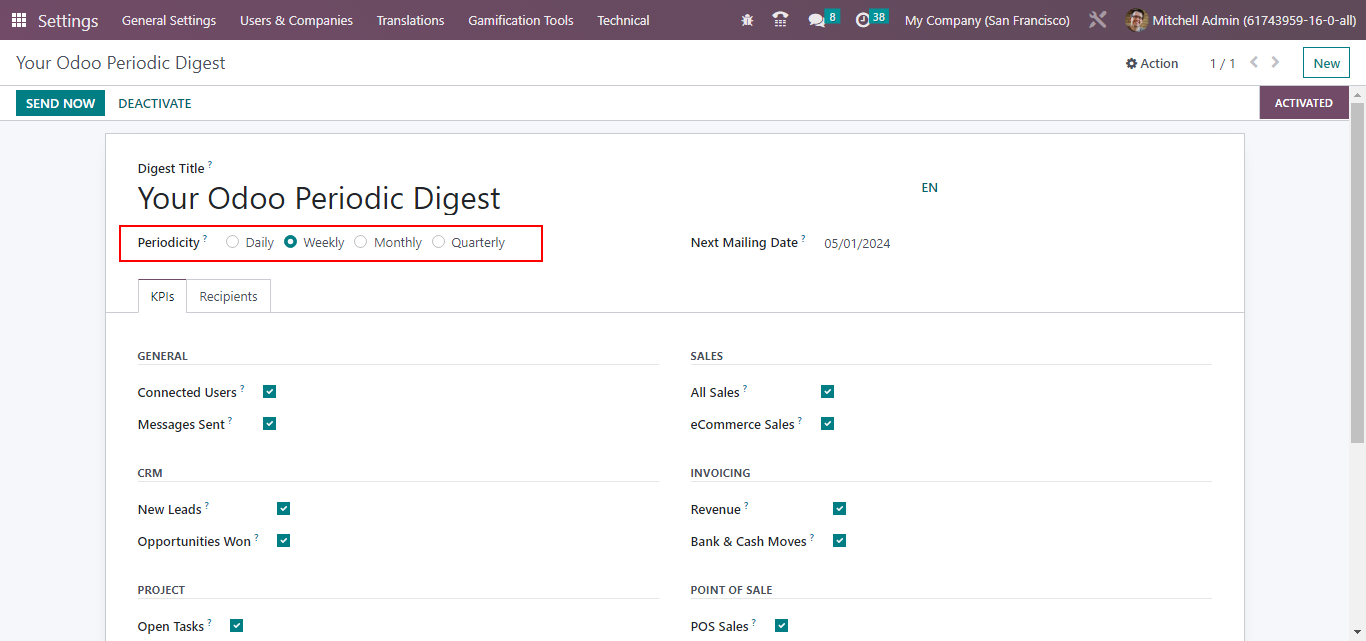Click the Open Tasks help mark
This screenshot has height=641, width=1366.
(209, 622)
